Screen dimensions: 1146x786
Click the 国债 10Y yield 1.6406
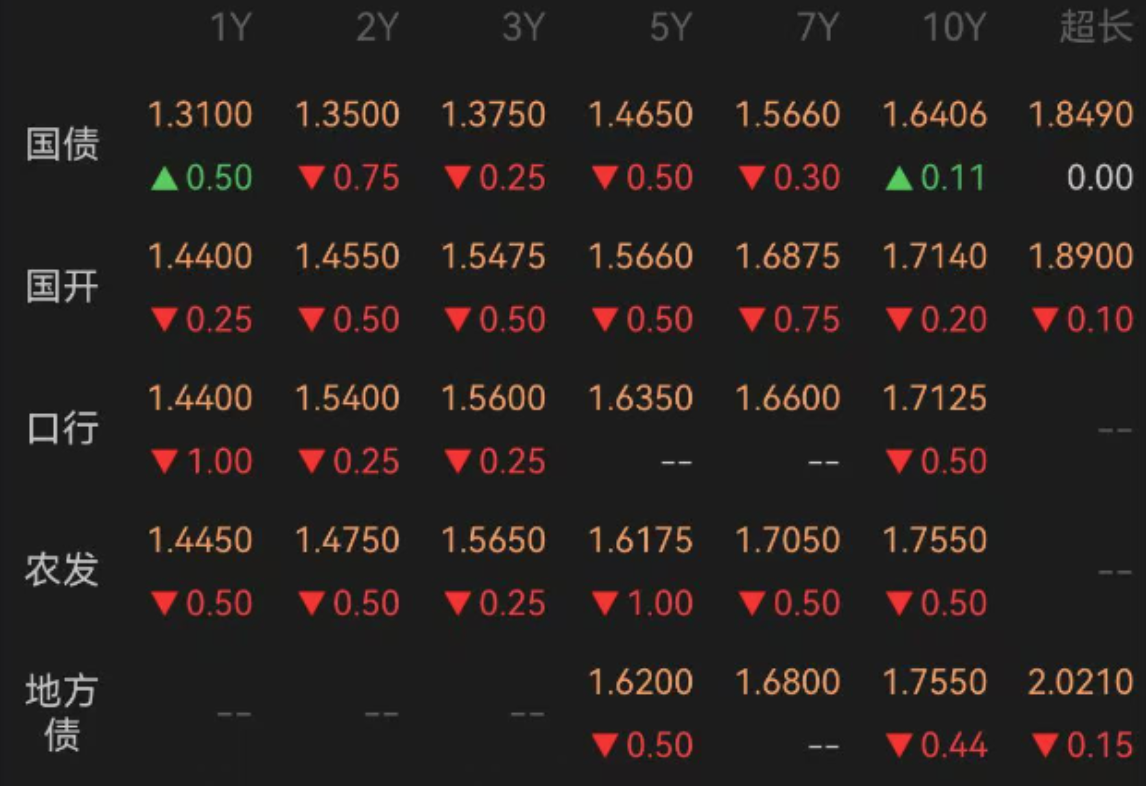935,115
